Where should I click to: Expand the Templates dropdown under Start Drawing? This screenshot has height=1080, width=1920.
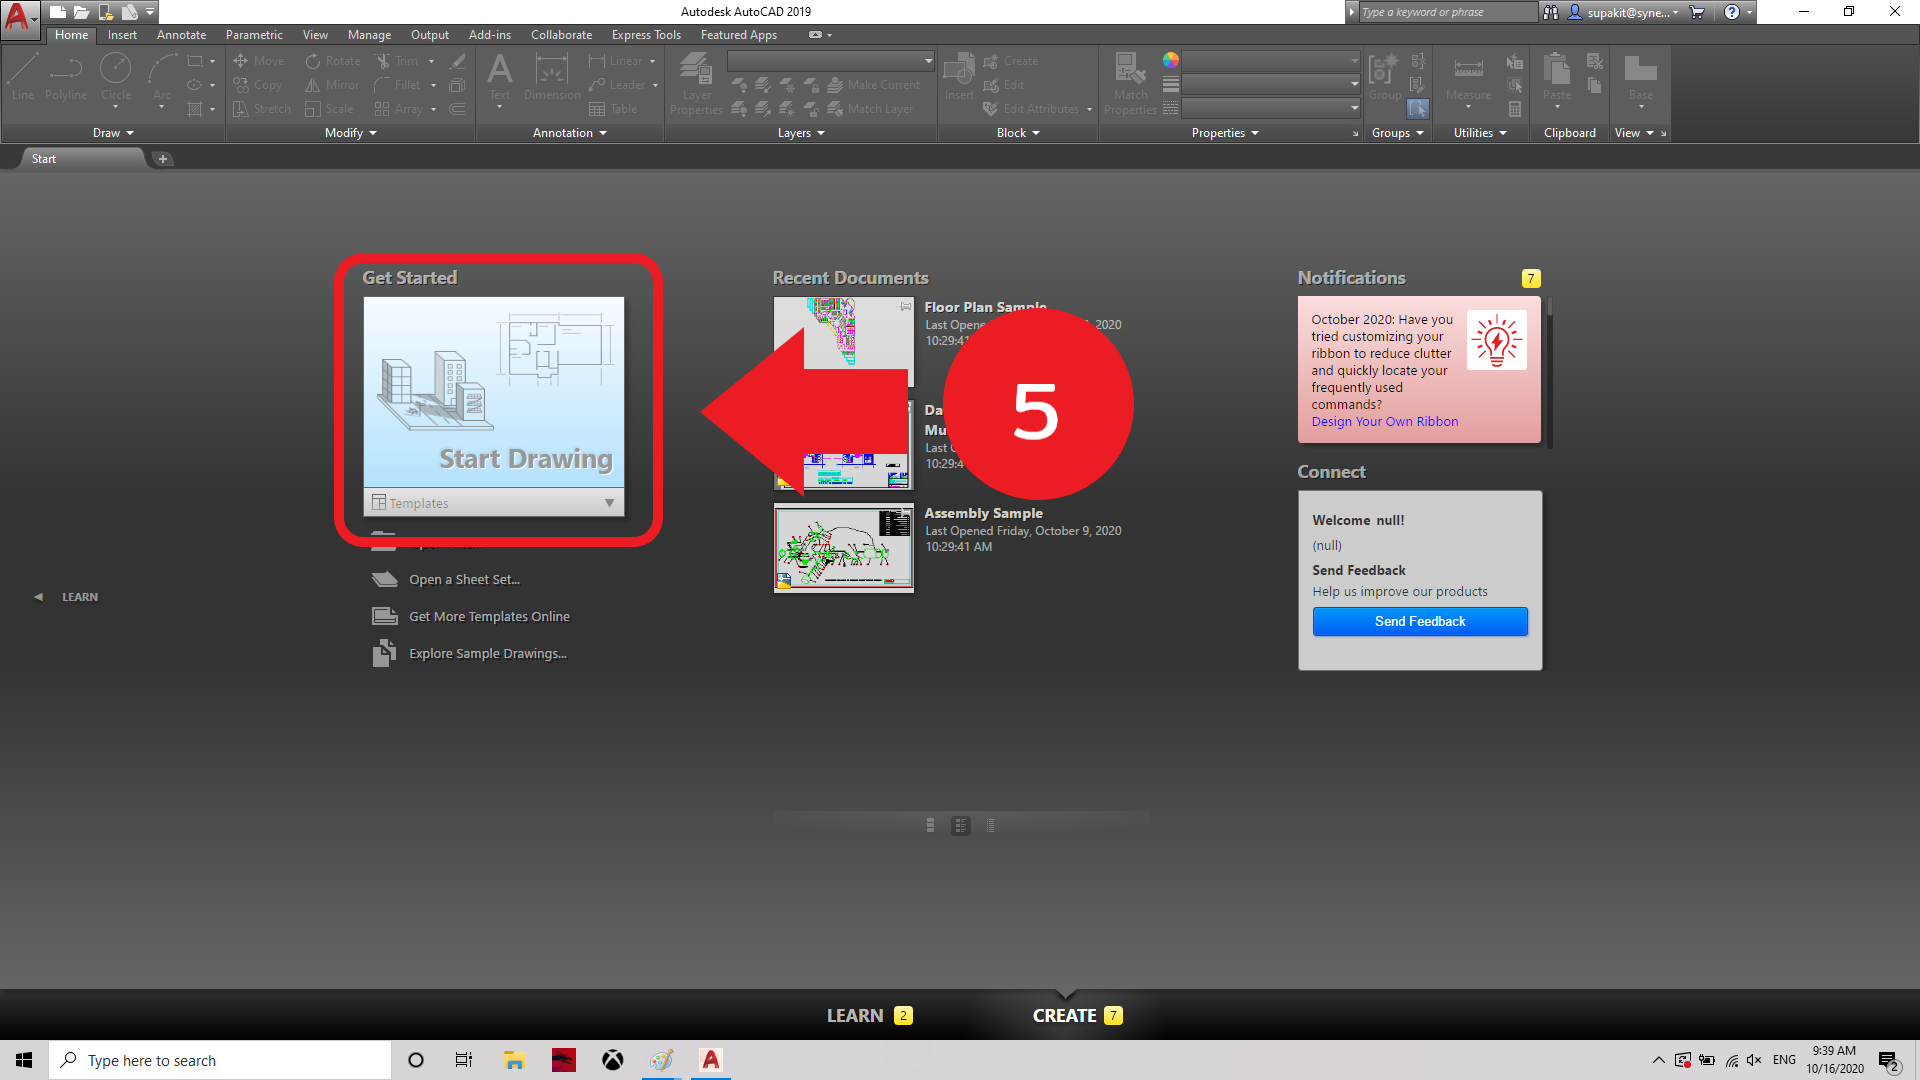pyautogui.click(x=609, y=503)
